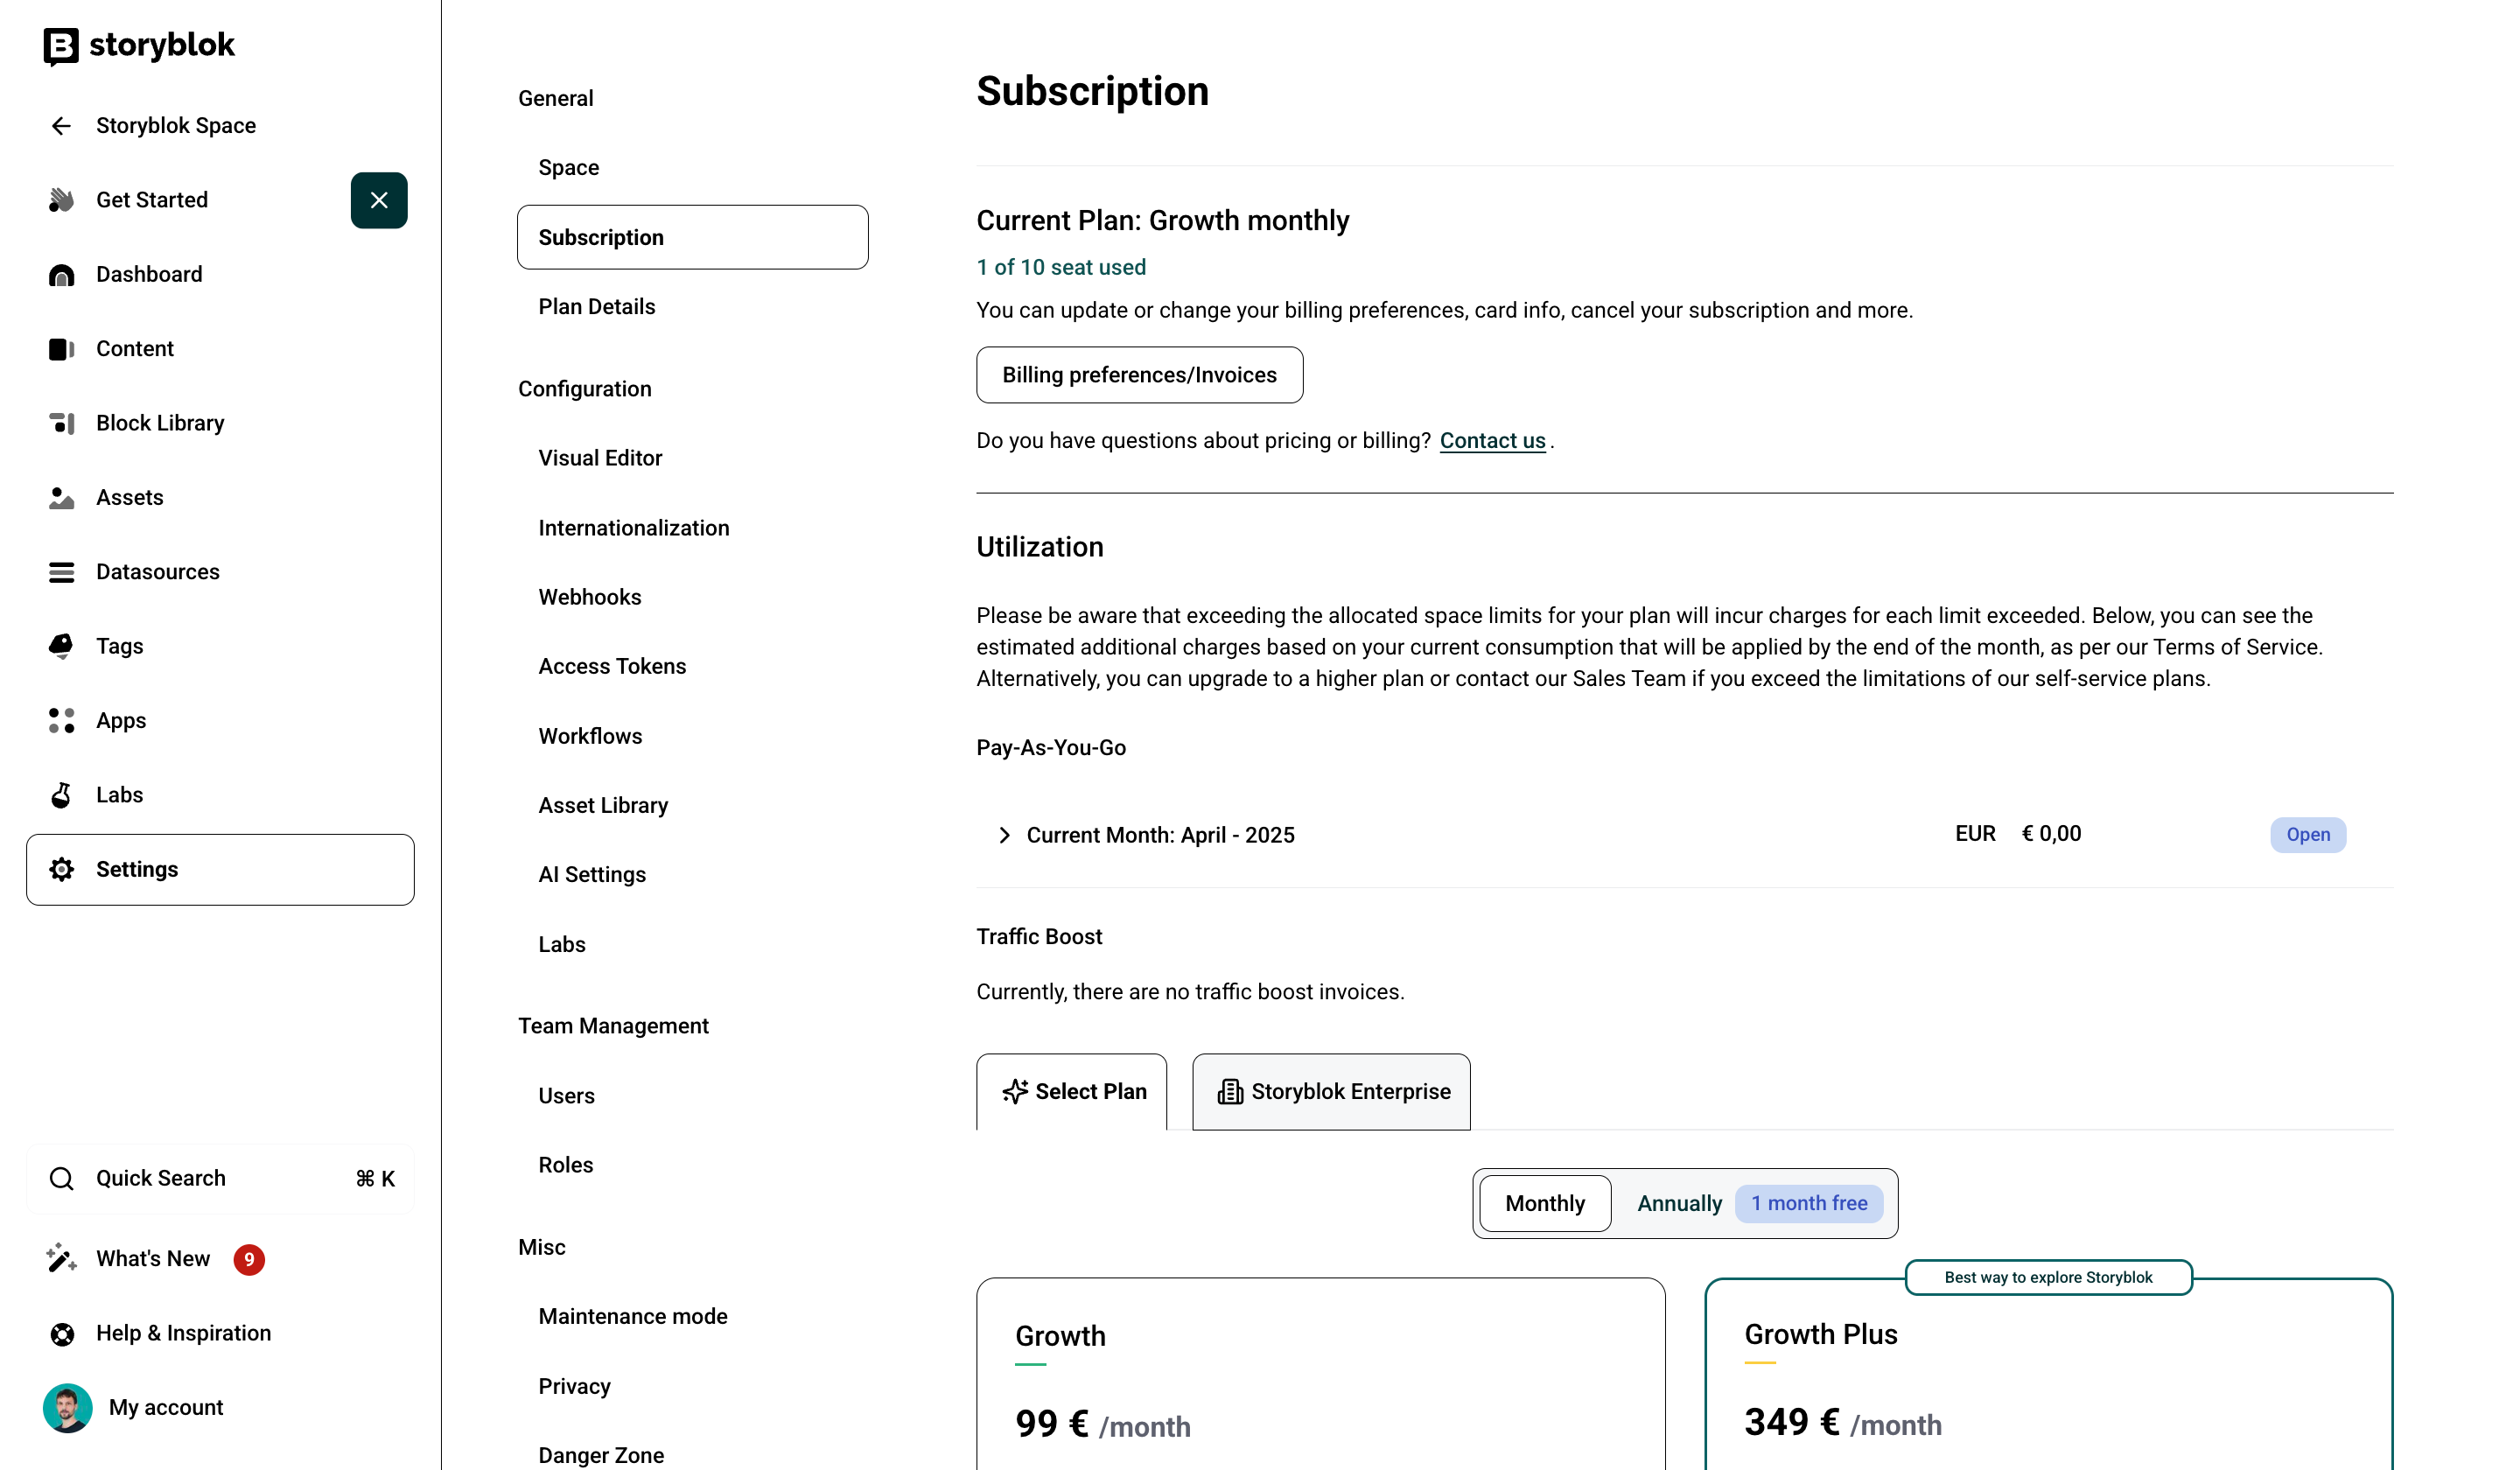Open Quick Search field
Image resolution: width=2520 pixels, height=1470 pixels.
point(220,1179)
